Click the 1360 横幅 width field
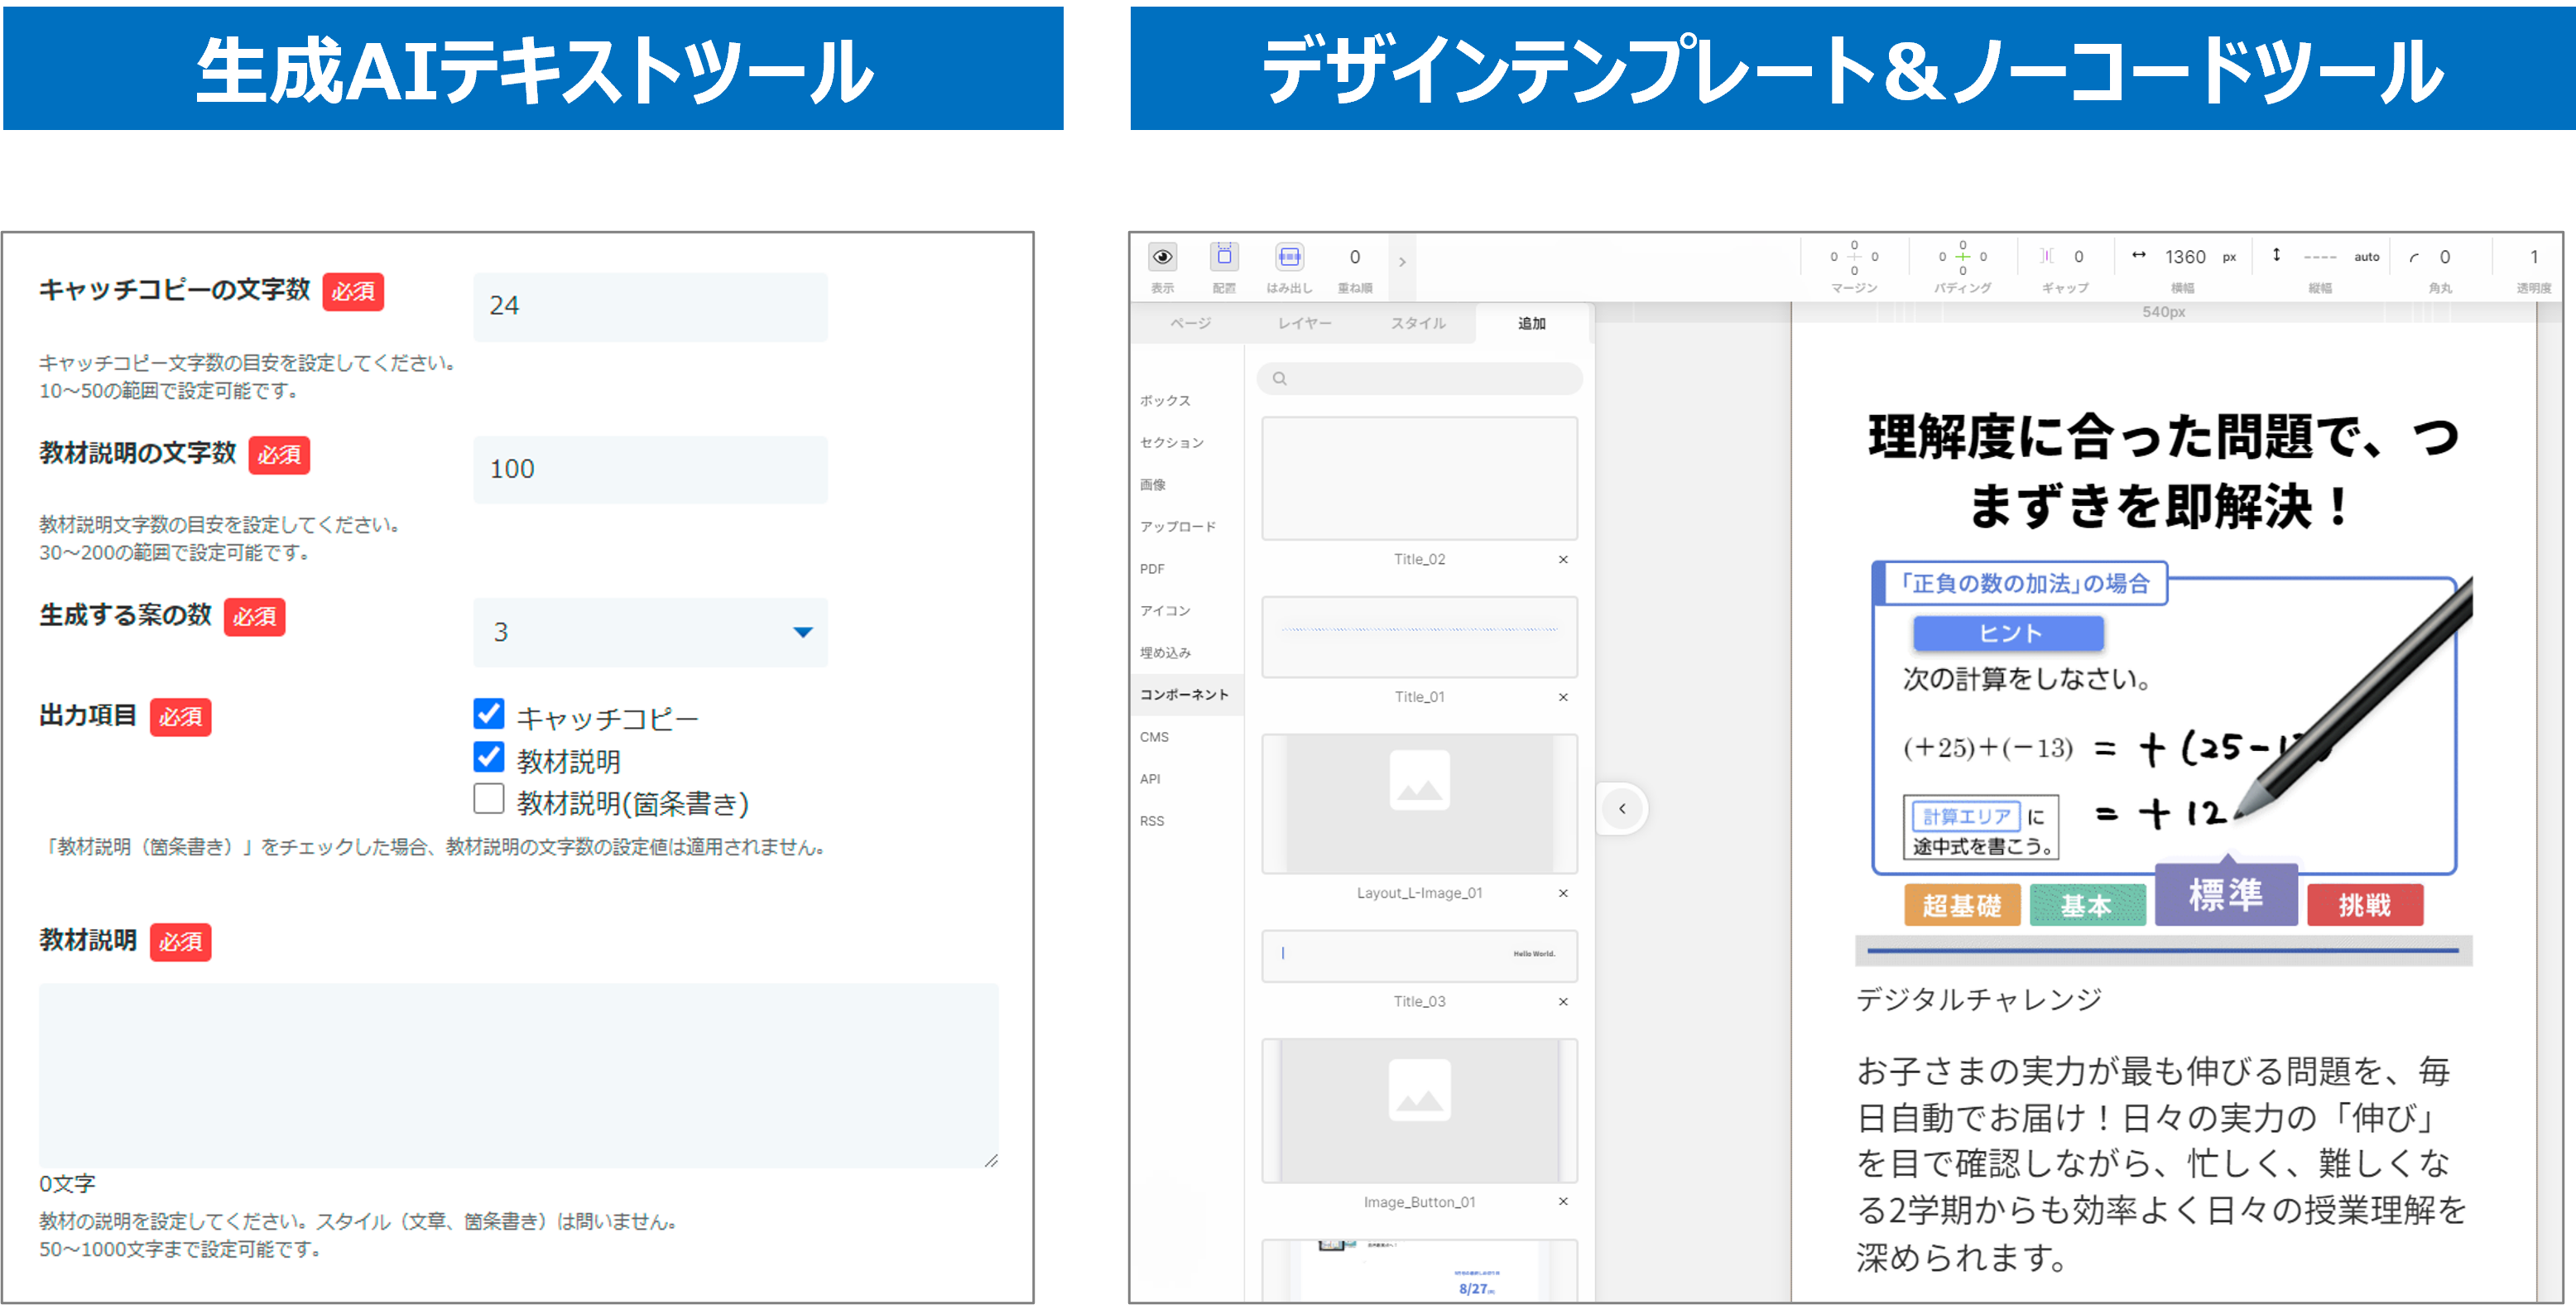Image resolution: width=2576 pixels, height=1305 pixels. pyautogui.click(x=2185, y=257)
